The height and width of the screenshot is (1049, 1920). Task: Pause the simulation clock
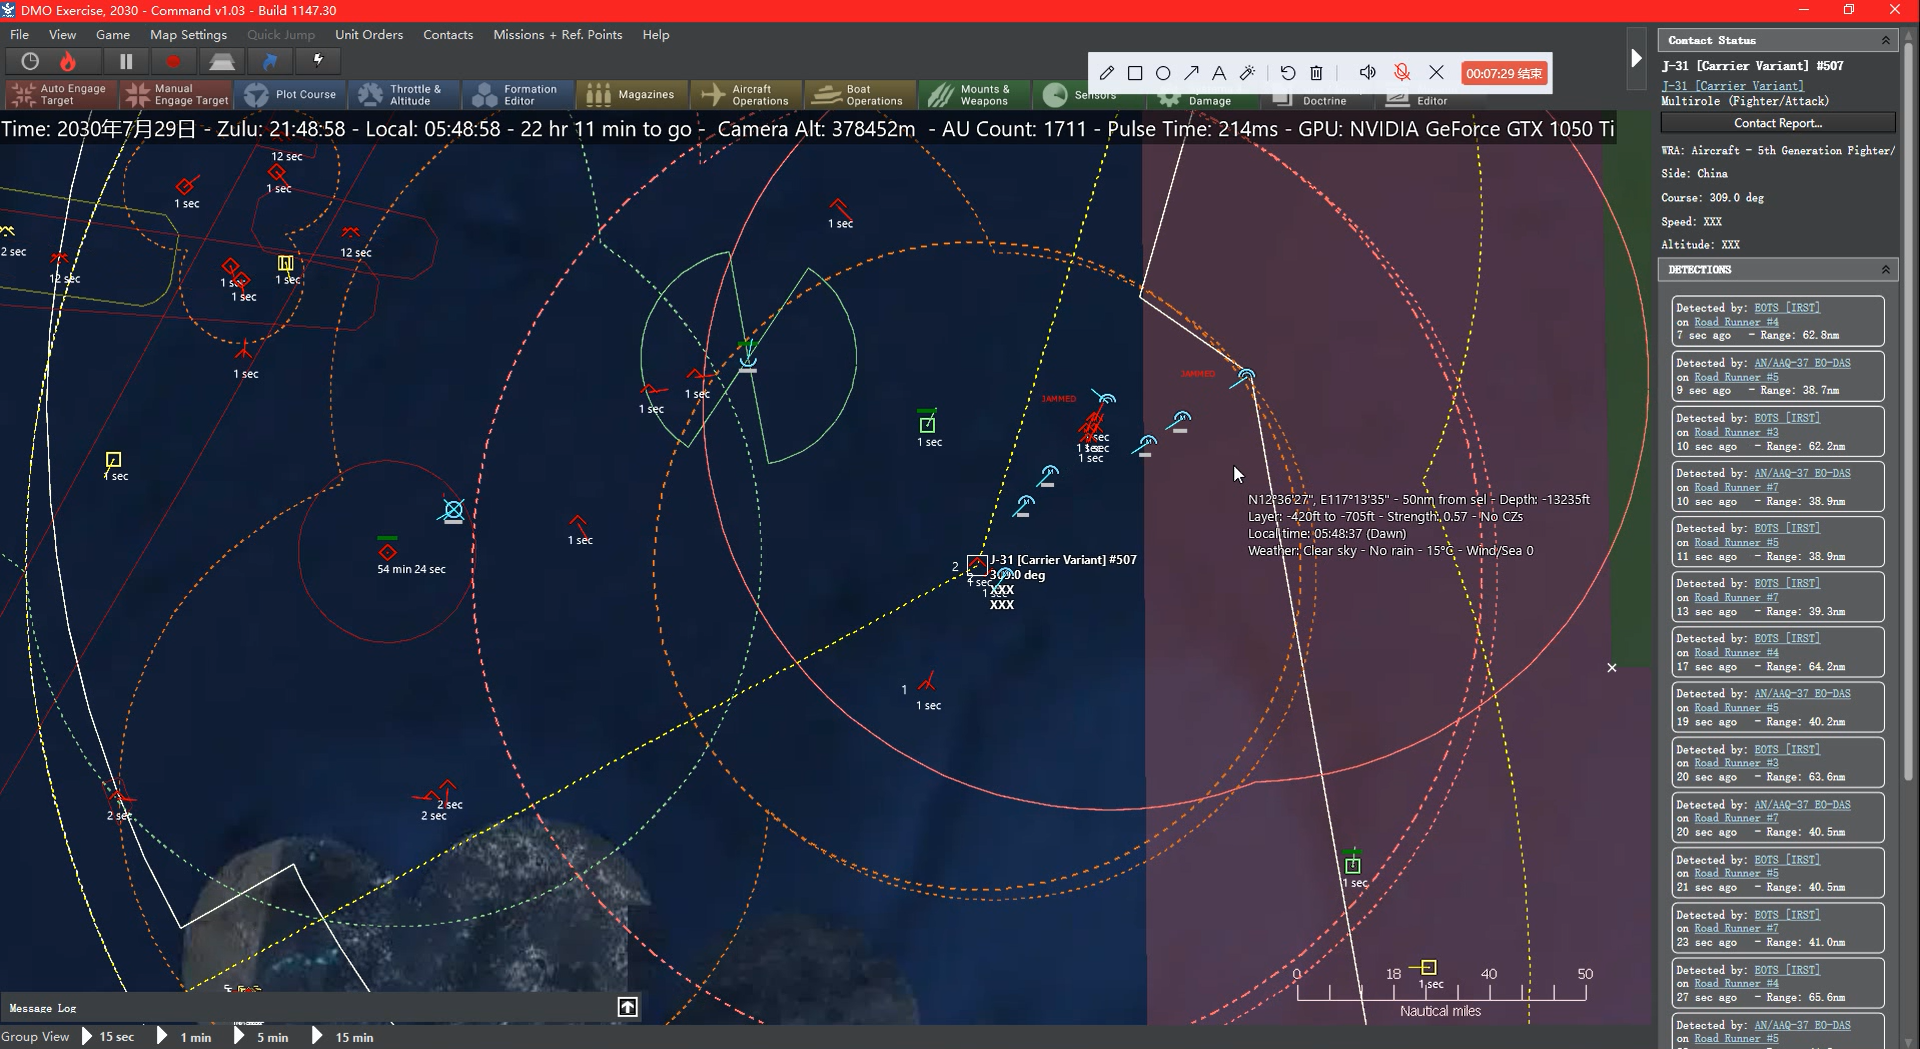click(126, 61)
